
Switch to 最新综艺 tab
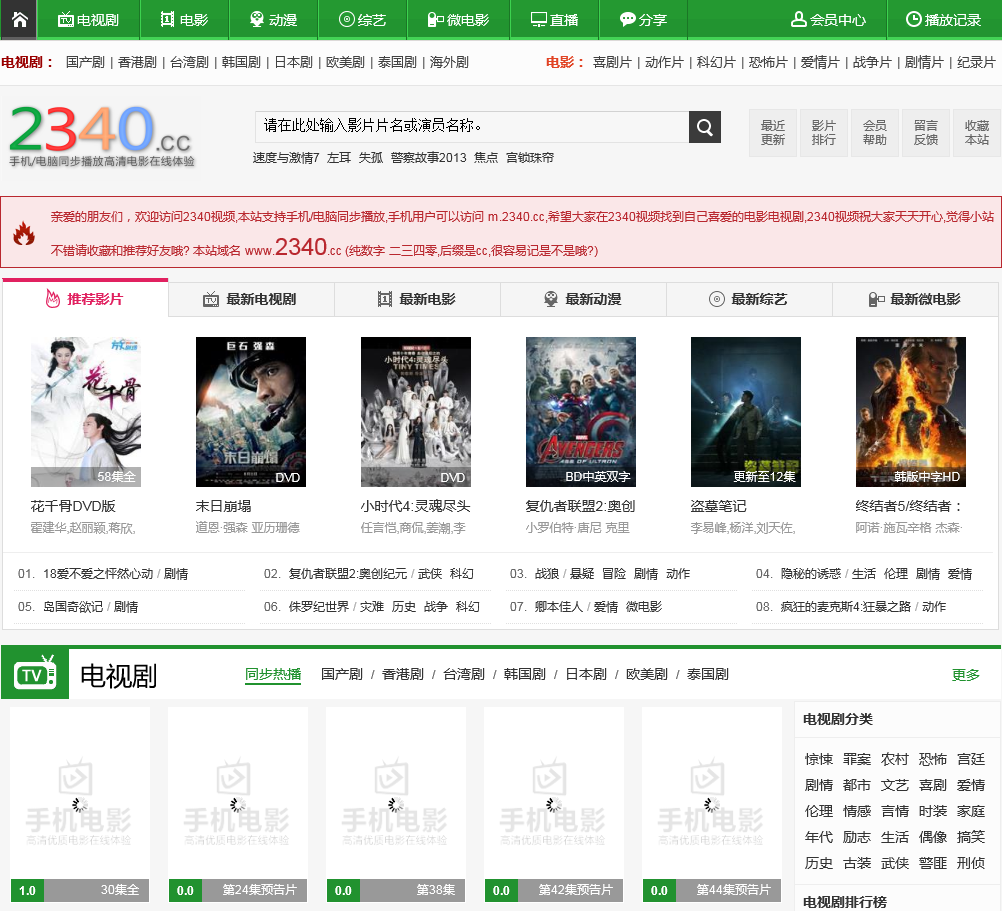click(x=749, y=299)
